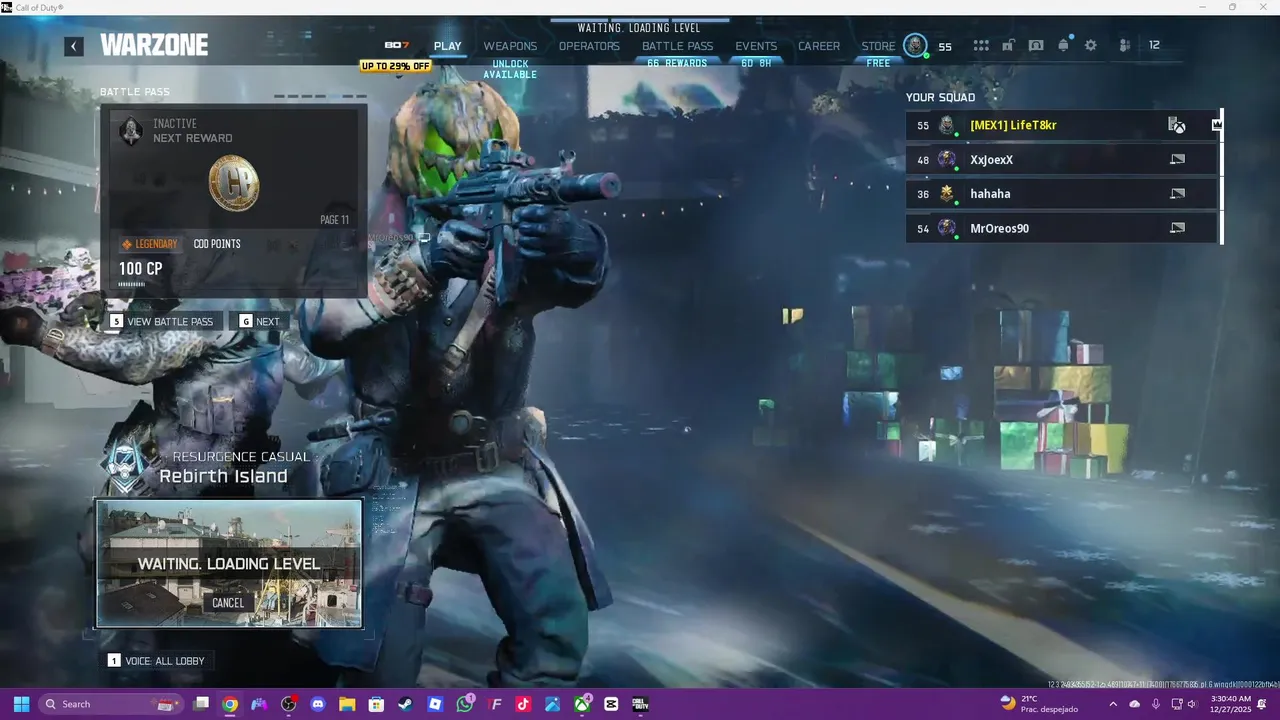Viewport: 1280px width, 720px height.
Task: Click the squad count number 12
Action: click(1154, 46)
